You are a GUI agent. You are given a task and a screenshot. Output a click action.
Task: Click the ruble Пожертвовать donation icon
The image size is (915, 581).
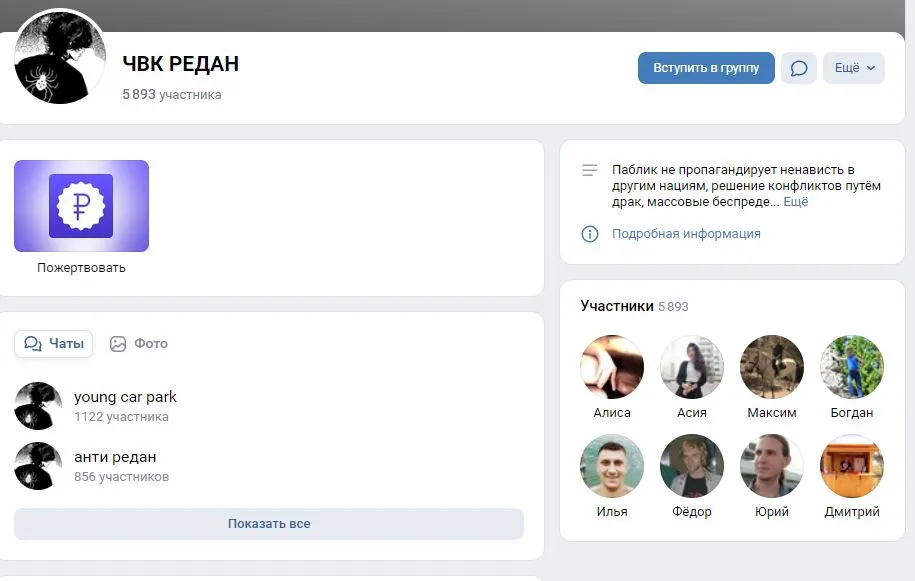(x=81, y=206)
